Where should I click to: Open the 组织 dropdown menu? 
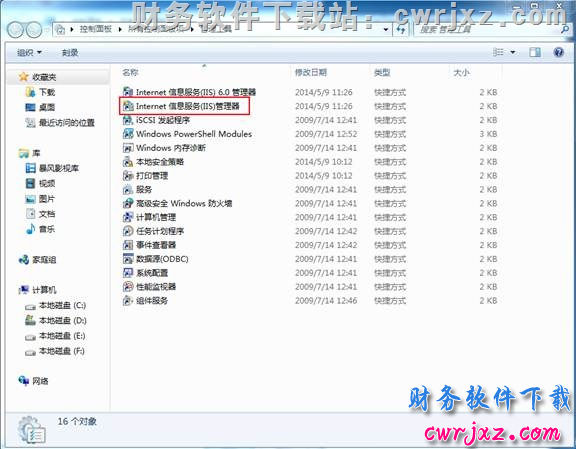(29, 53)
